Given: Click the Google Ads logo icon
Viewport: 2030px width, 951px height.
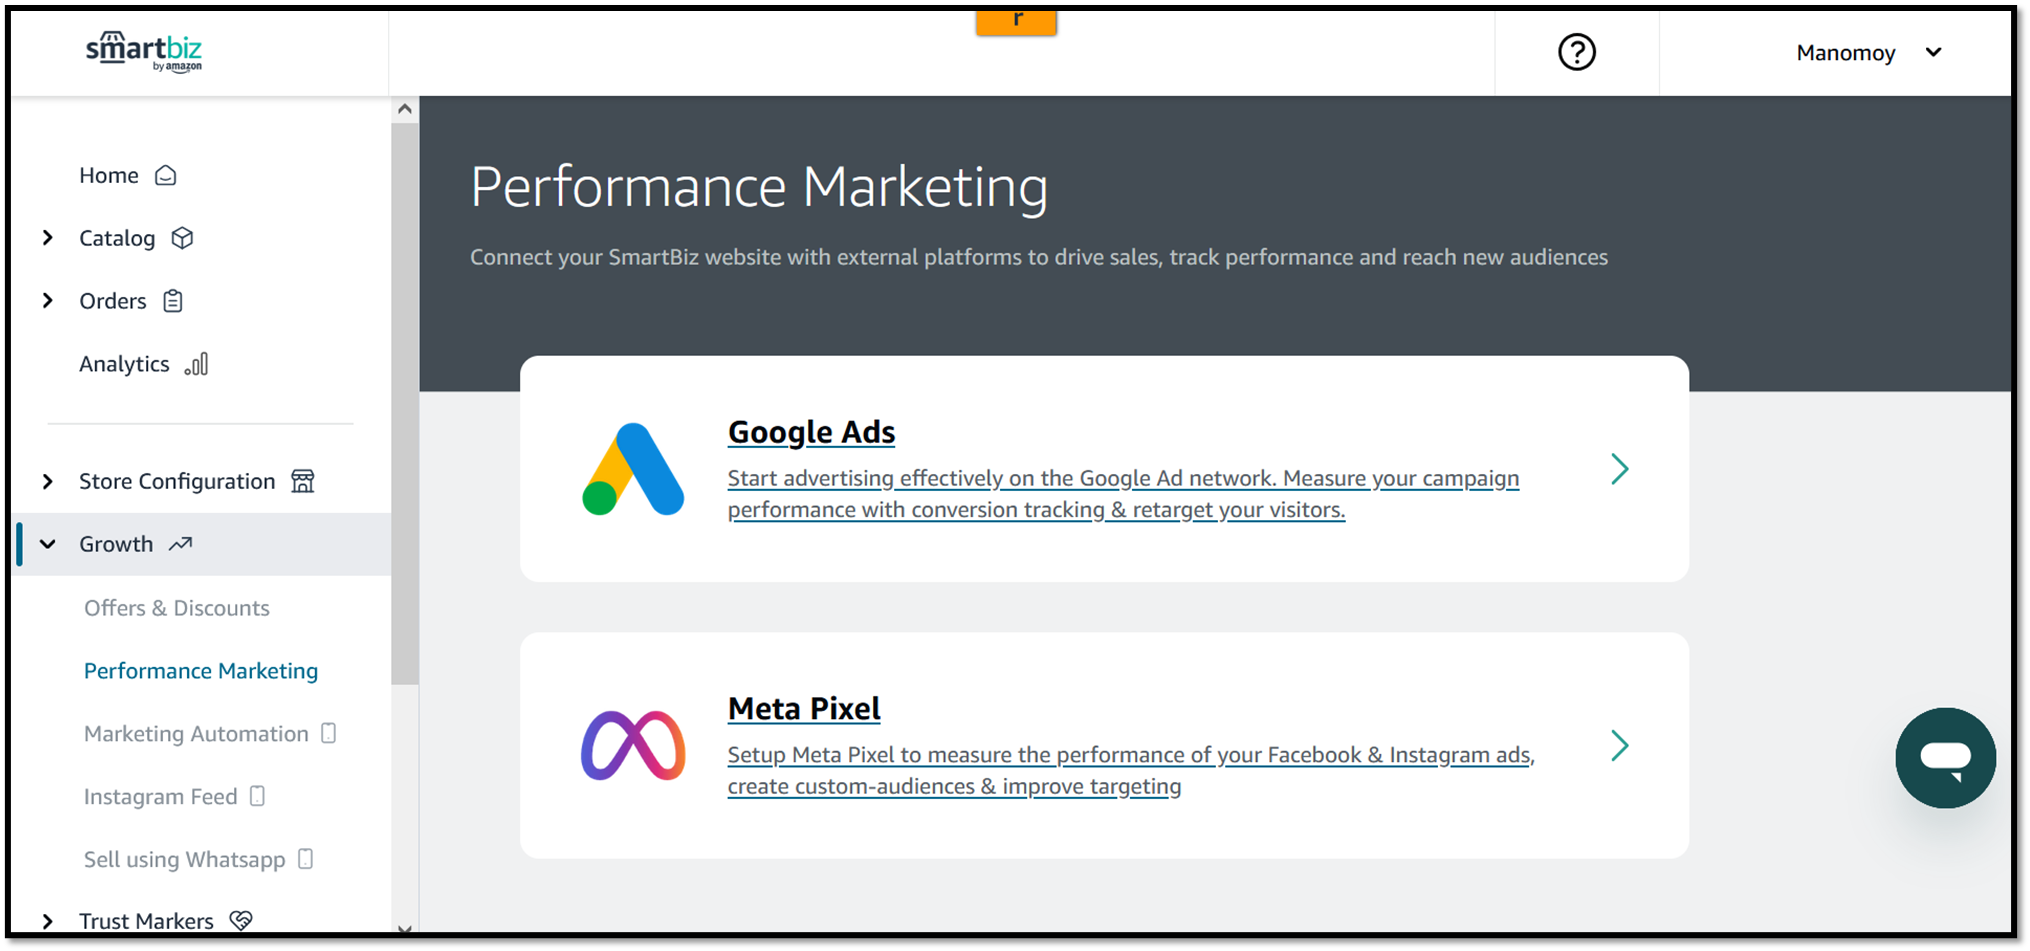Looking at the screenshot, I should 633,469.
